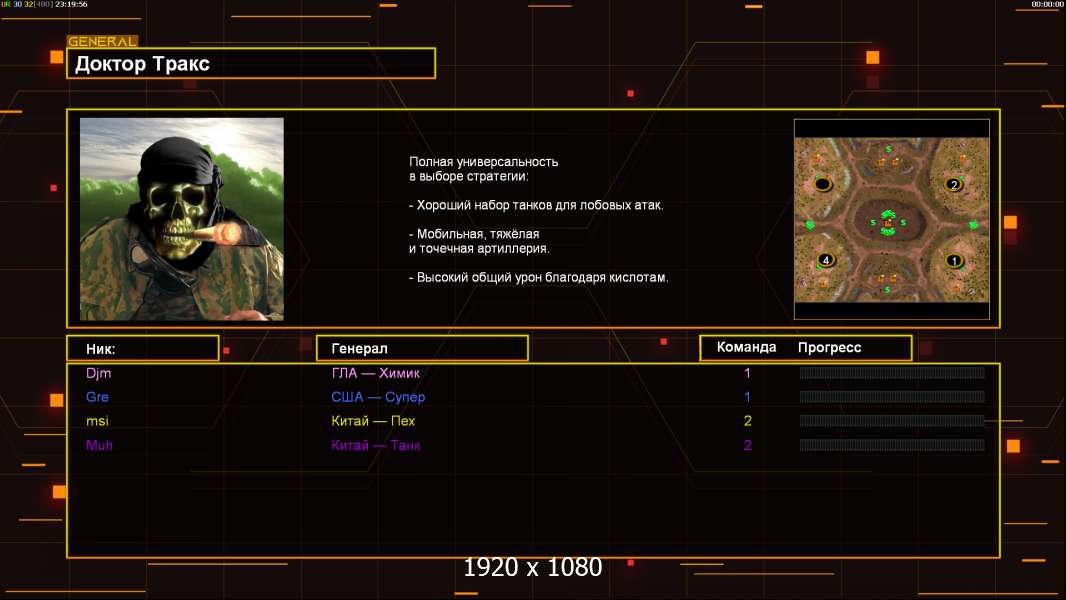Image resolution: width=1066 pixels, height=600 pixels.
Task: Select start position 2 marker on map
Action: [953, 184]
